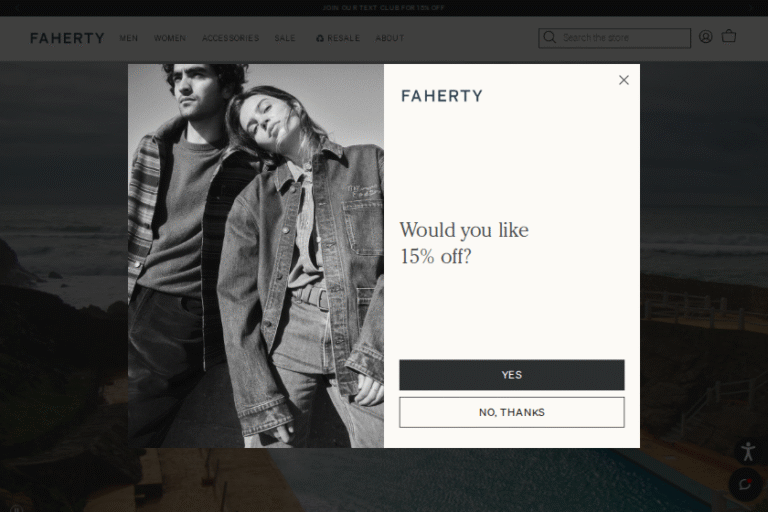Click the Resale recycle icon
The image size is (768, 512).
(x=320, y=38)
